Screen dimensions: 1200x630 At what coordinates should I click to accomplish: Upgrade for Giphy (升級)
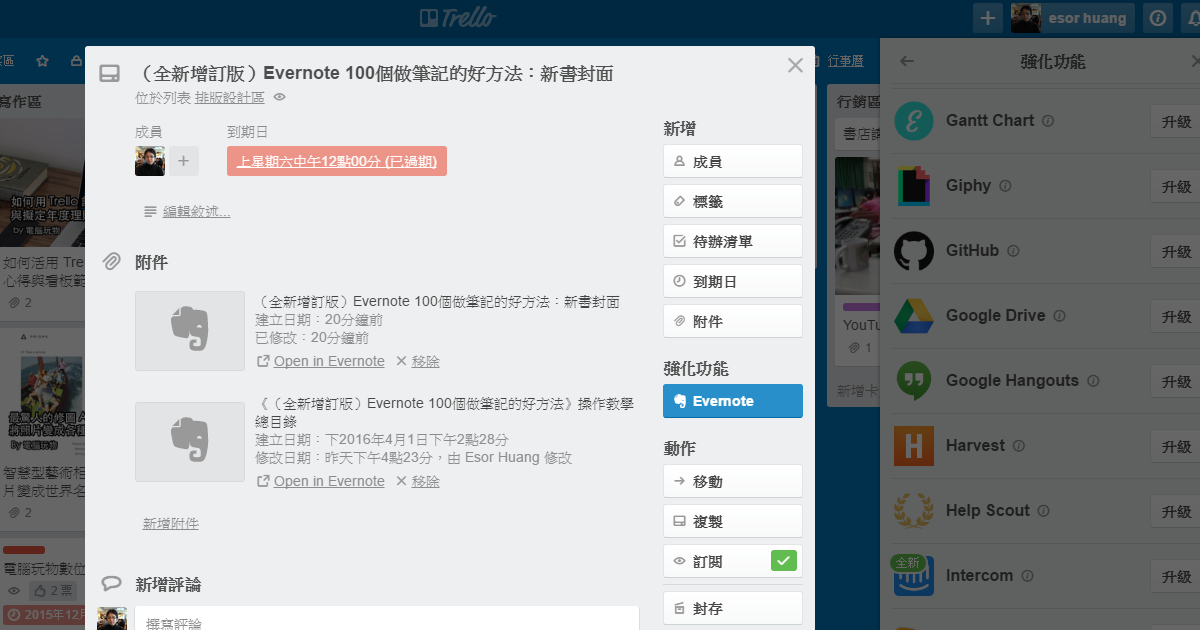[x=1175, y=186]
